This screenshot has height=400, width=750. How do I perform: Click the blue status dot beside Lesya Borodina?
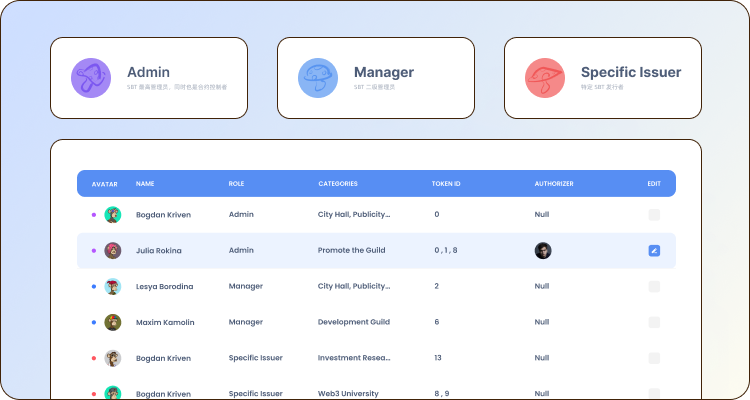pyautogui.click(x=94, y=287)
